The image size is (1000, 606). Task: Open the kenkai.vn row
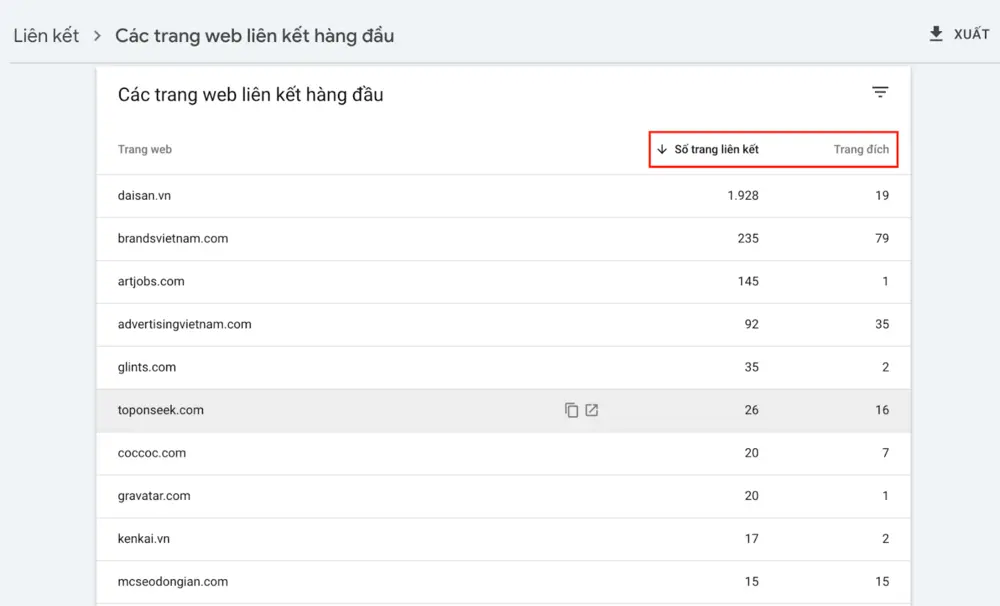503,538
